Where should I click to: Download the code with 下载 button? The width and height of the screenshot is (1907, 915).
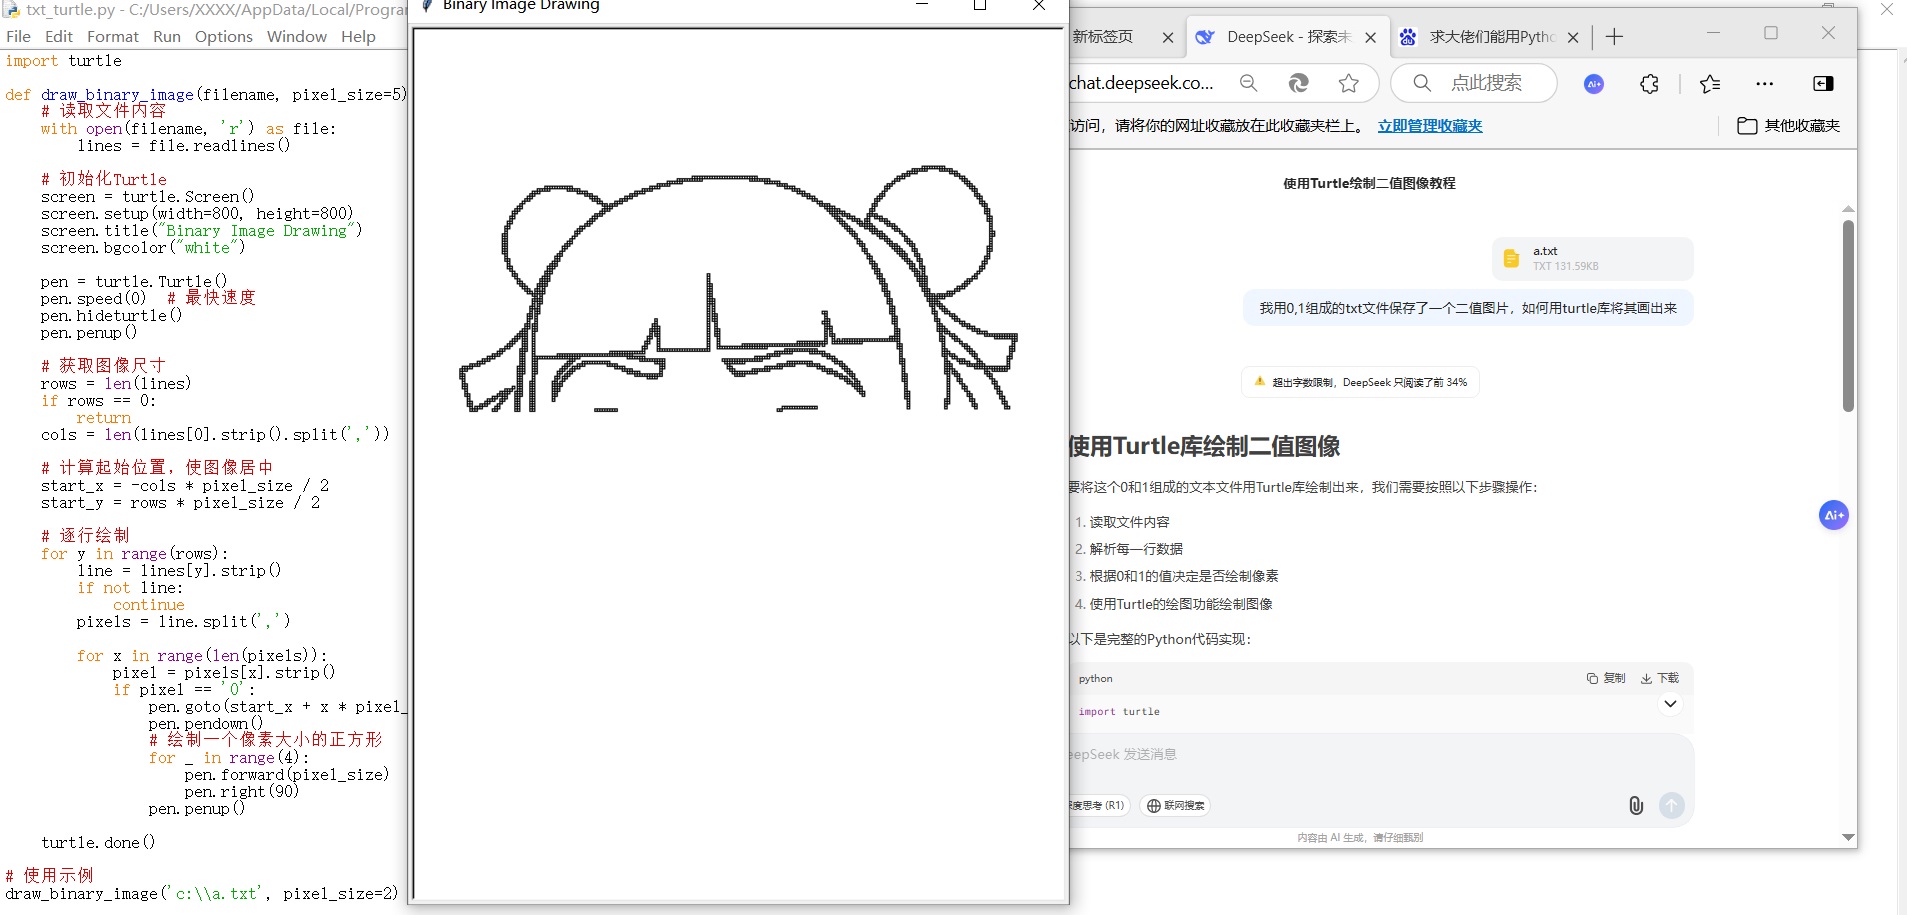coord(1660,678)
